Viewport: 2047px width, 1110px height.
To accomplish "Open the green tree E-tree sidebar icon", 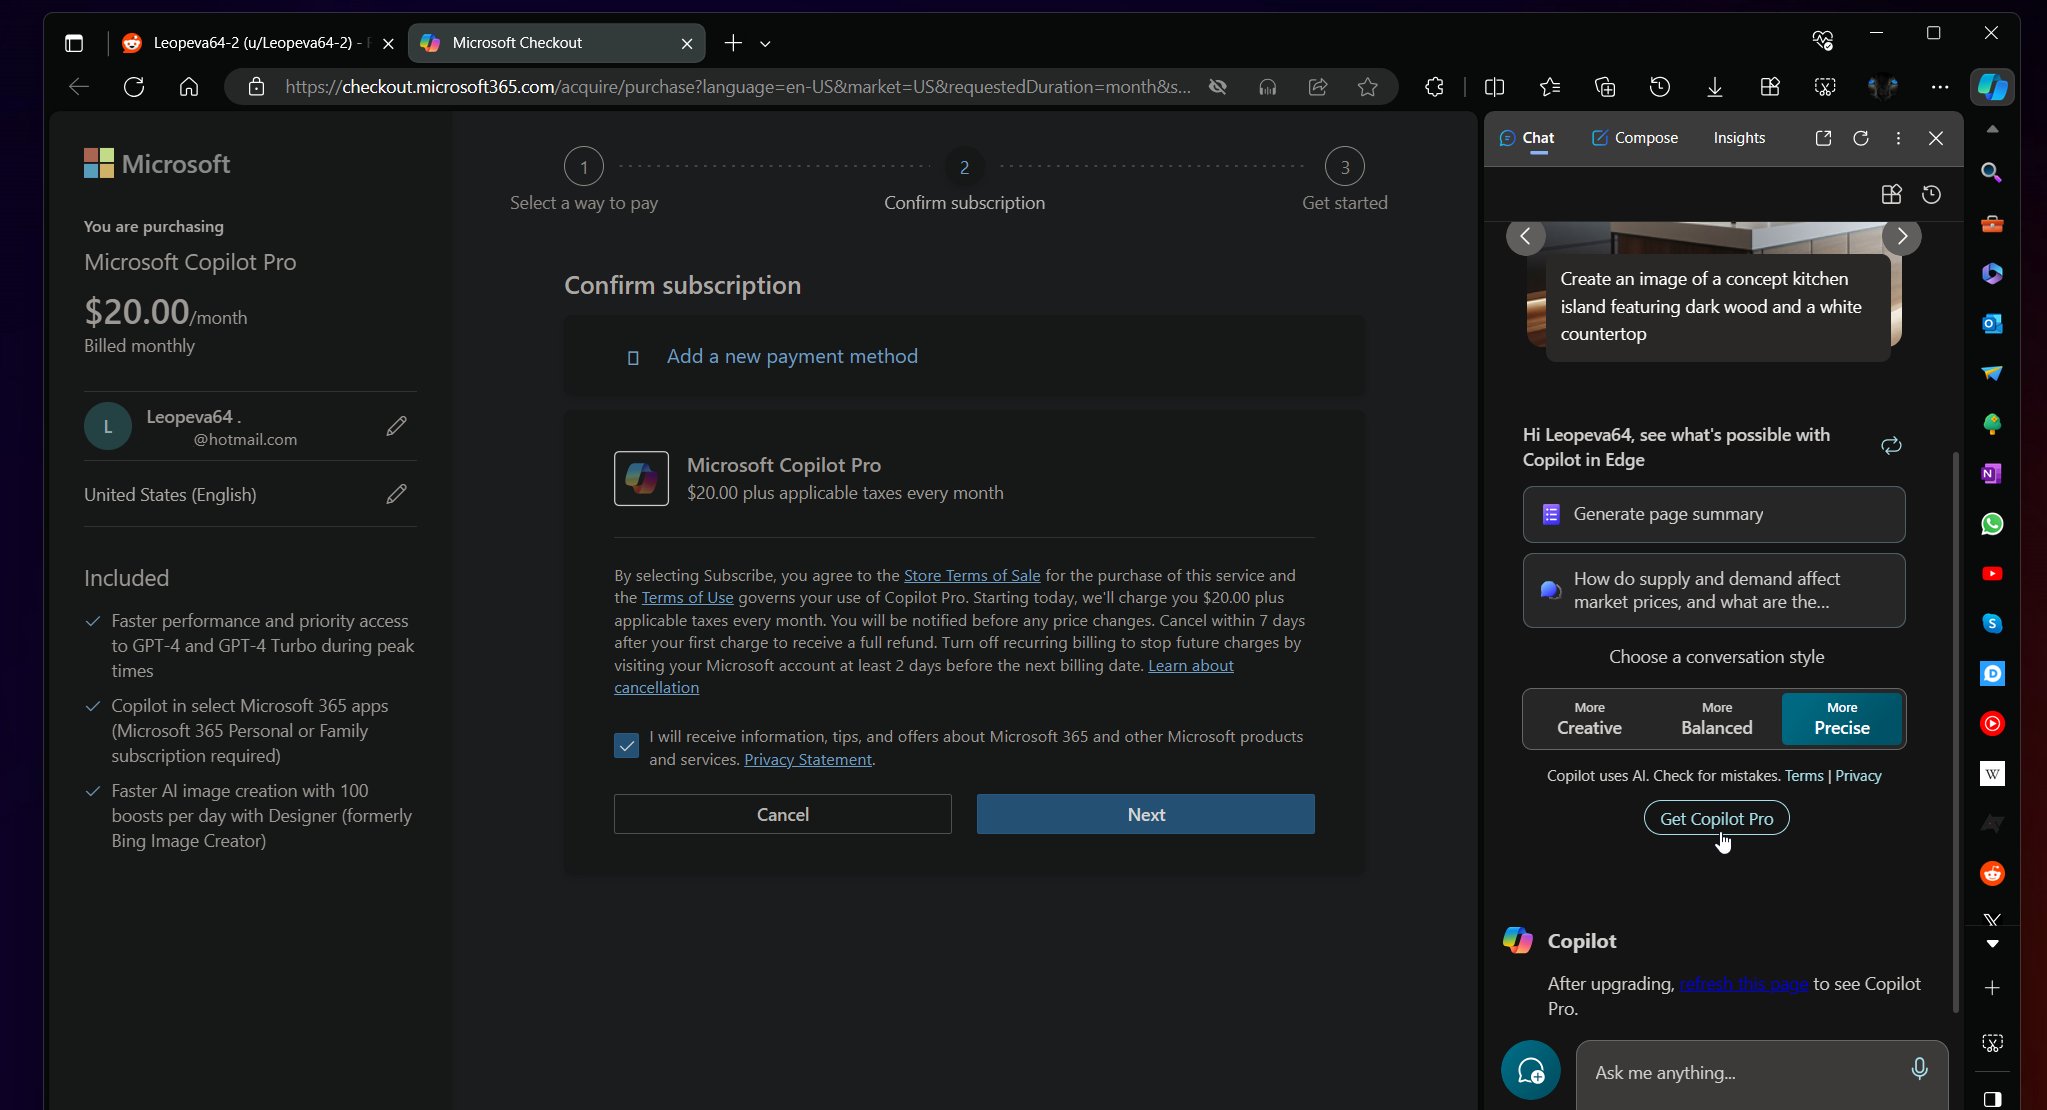I will 1992,424.
